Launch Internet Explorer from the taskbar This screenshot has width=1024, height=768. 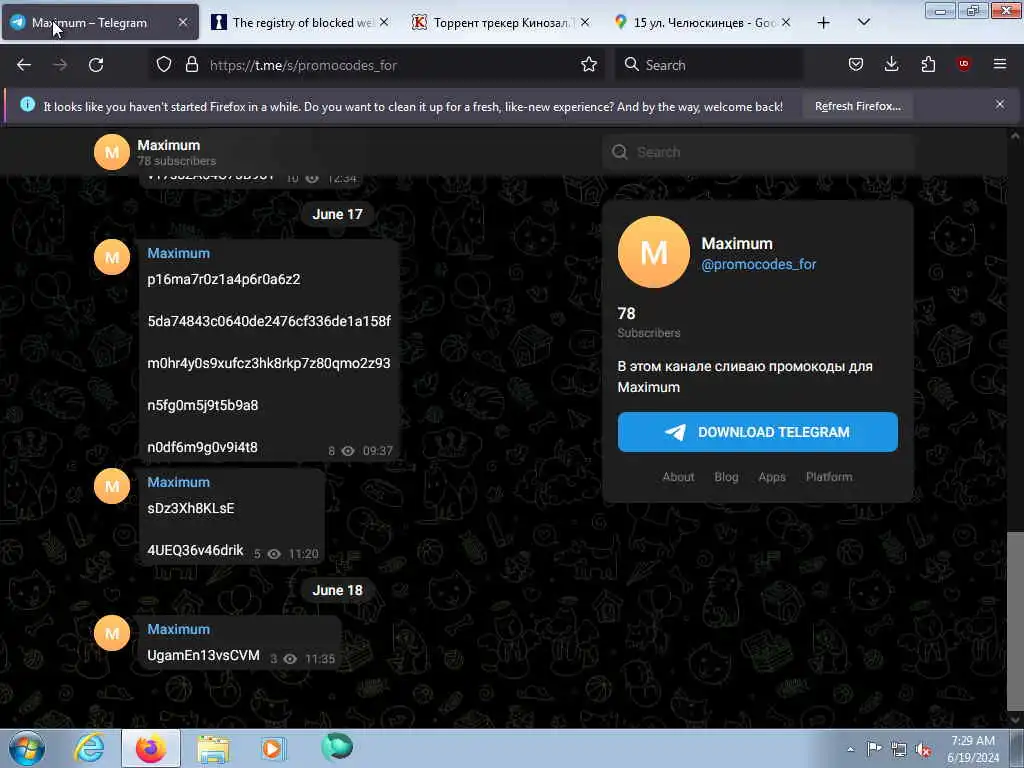[x=89, y=748]
